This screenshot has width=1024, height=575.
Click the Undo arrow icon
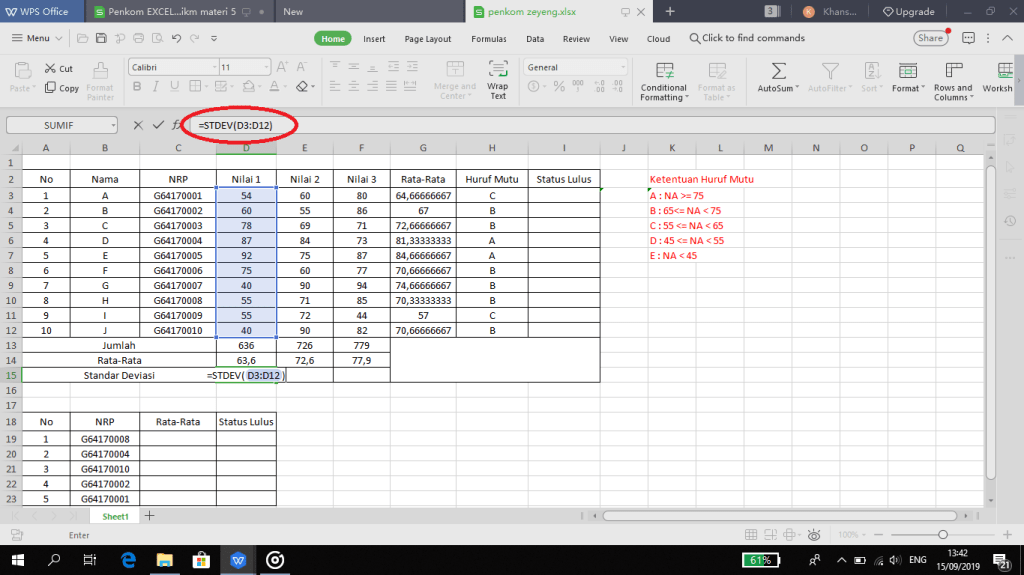(x=177, y=39)
